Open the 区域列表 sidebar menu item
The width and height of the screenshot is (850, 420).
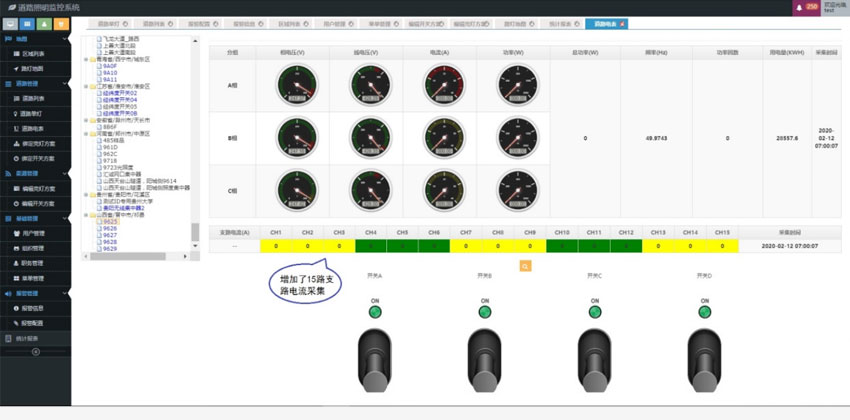32,54
